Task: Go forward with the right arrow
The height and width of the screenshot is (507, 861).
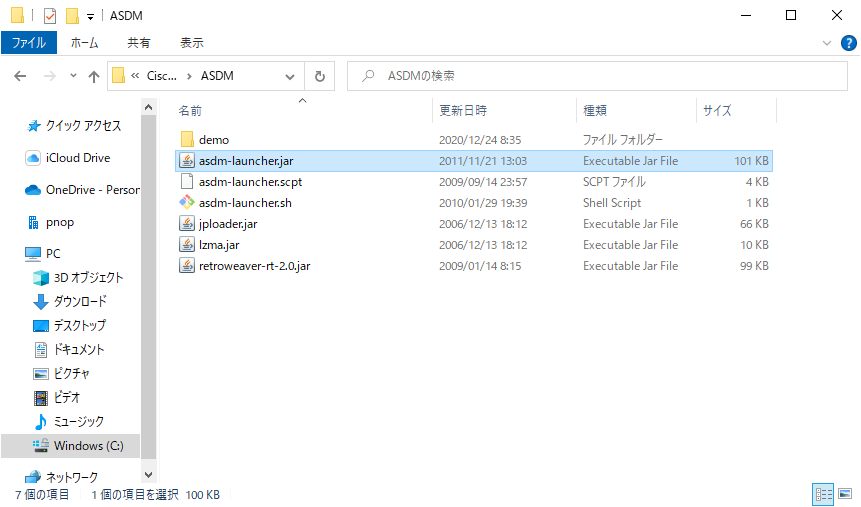Action: (49, 76)
